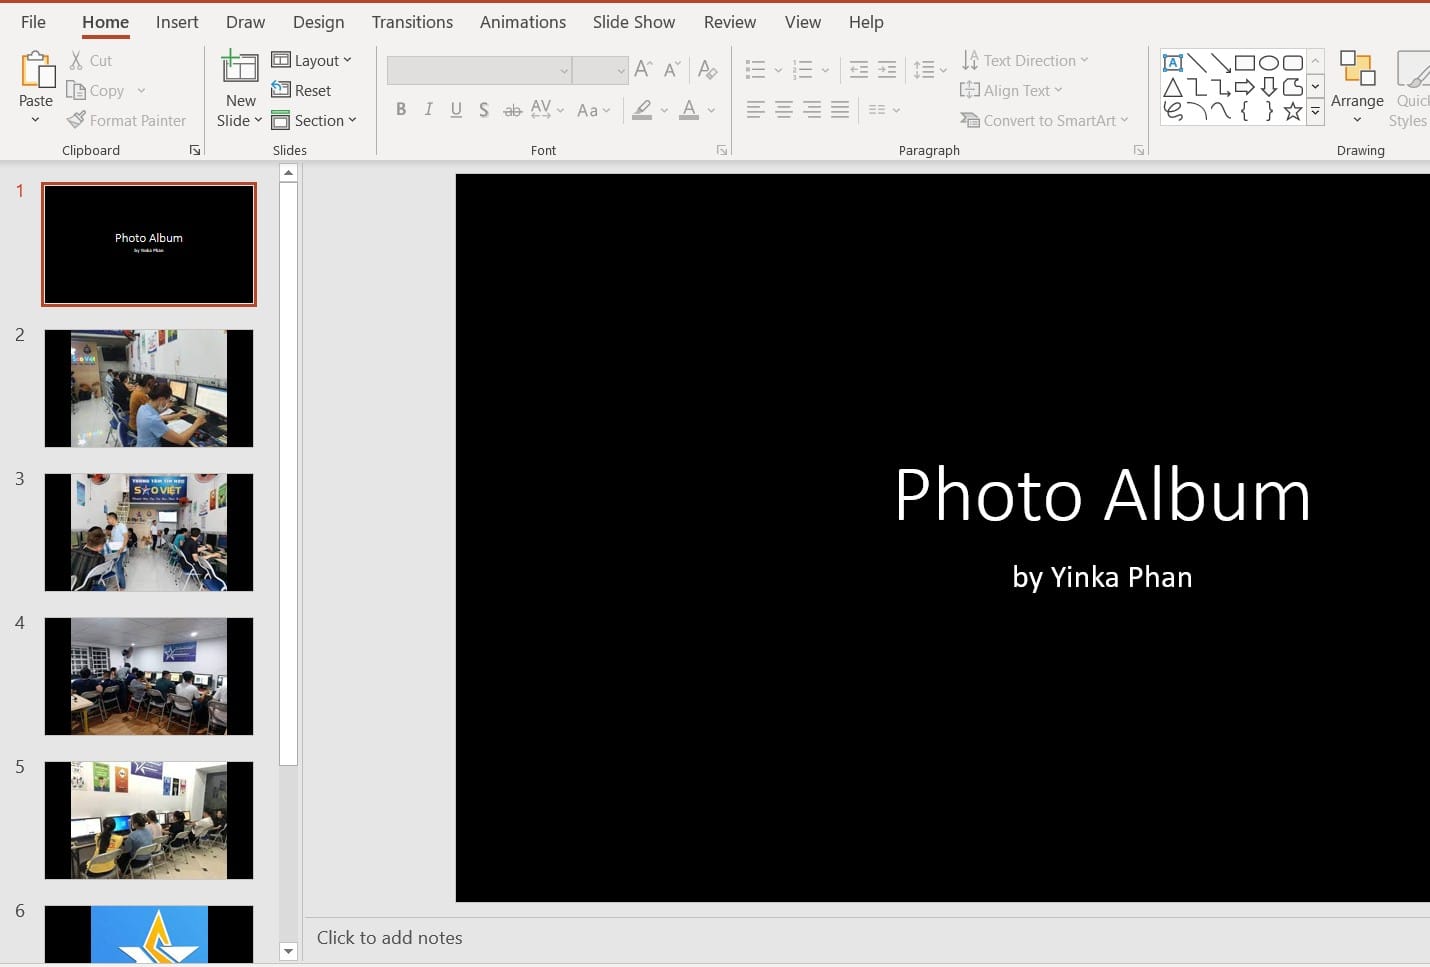
Task: Click the Convert to SmartArt button
Action: pyautogui.click(x=1044, y=120)
